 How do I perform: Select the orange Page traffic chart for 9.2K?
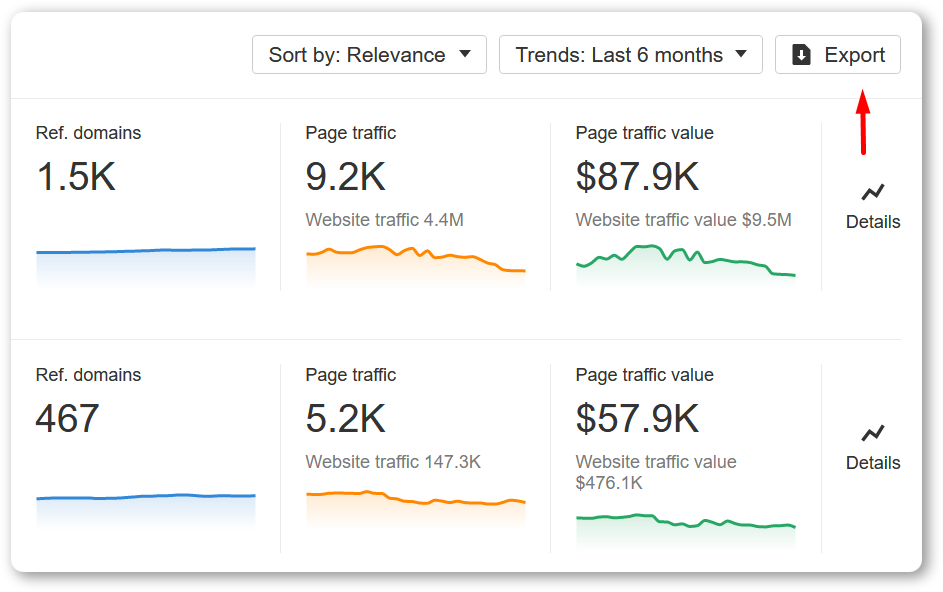pos(416,265)
